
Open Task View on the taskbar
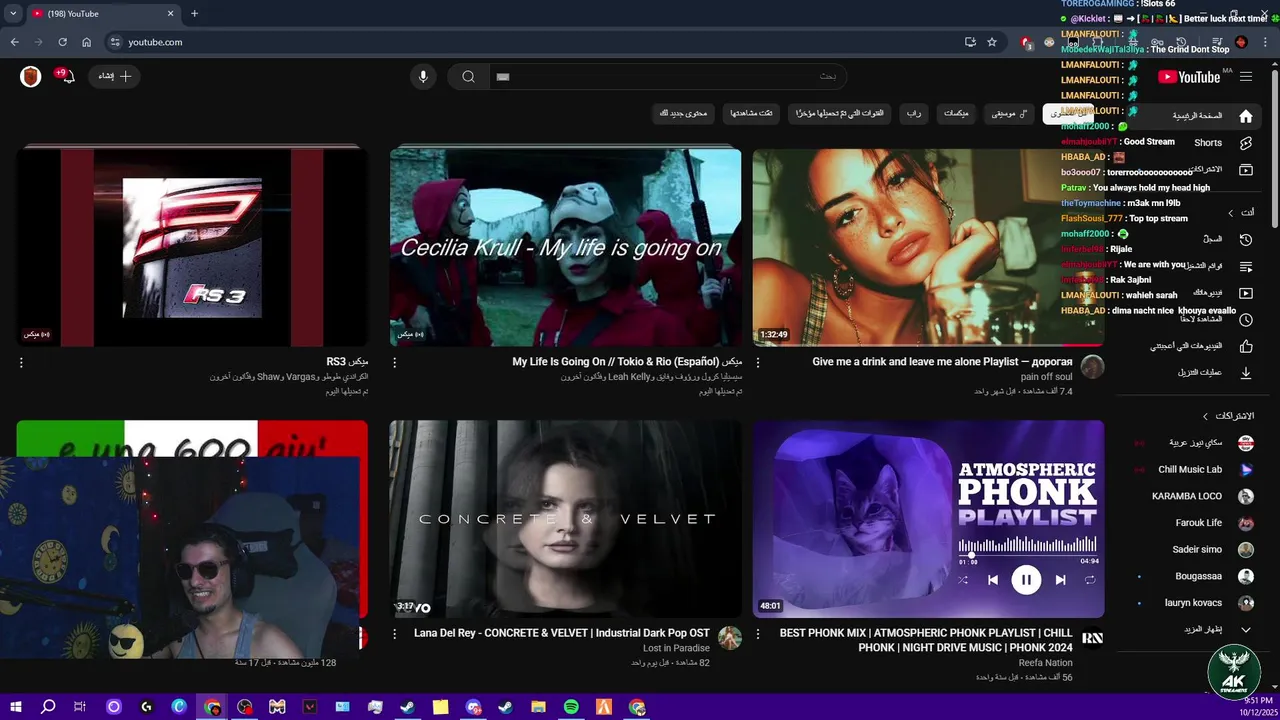coord(80,707)
